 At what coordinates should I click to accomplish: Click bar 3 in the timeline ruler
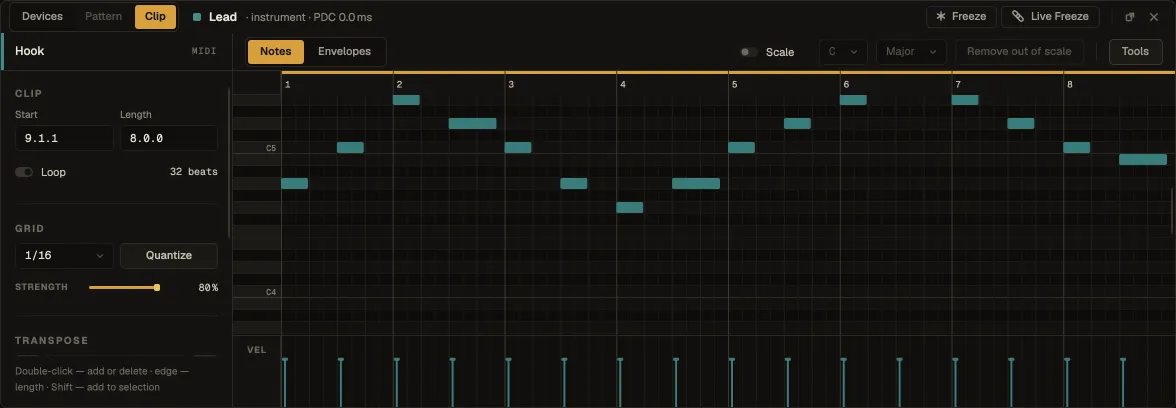(511, 85)
